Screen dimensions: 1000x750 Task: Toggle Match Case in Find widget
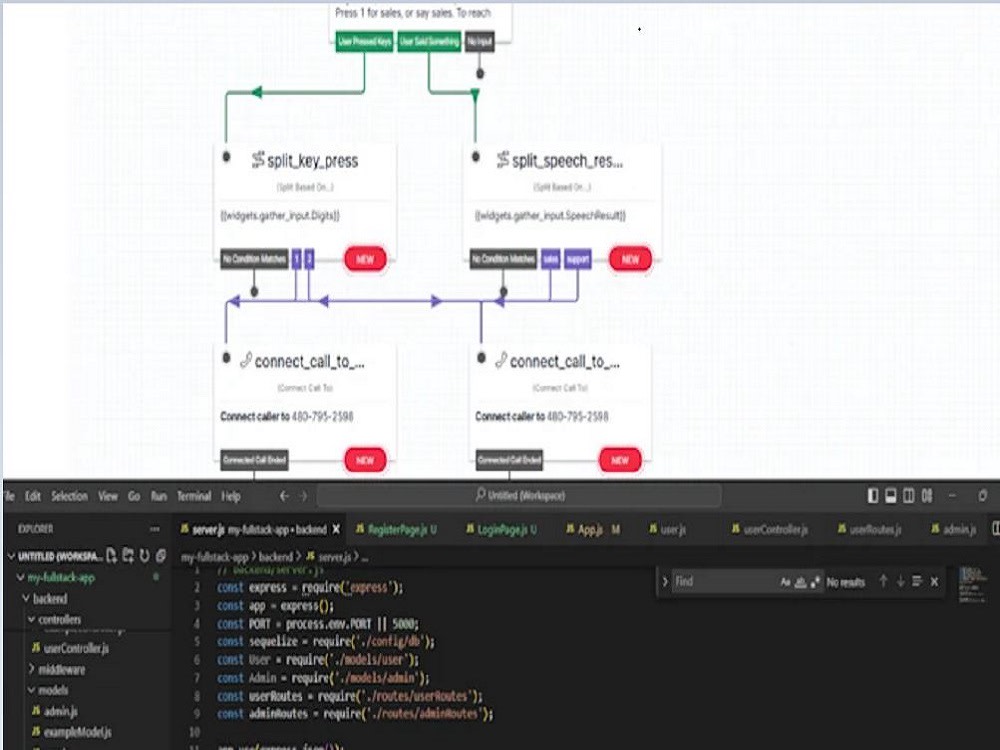coord(785,582)
